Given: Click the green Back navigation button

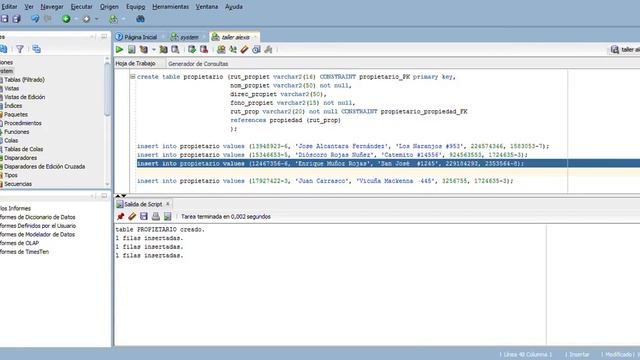Looking at the screenshot, I should pos(66,19).
